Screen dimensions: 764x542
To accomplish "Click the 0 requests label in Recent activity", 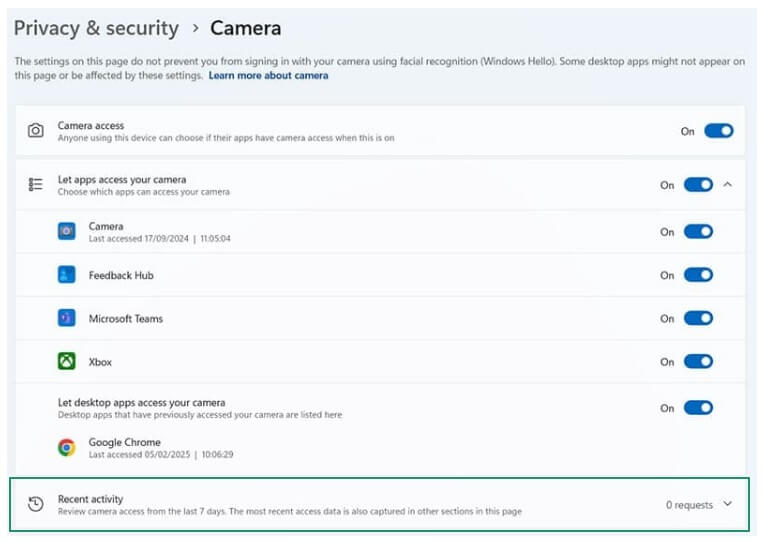I will click(689, 505).
